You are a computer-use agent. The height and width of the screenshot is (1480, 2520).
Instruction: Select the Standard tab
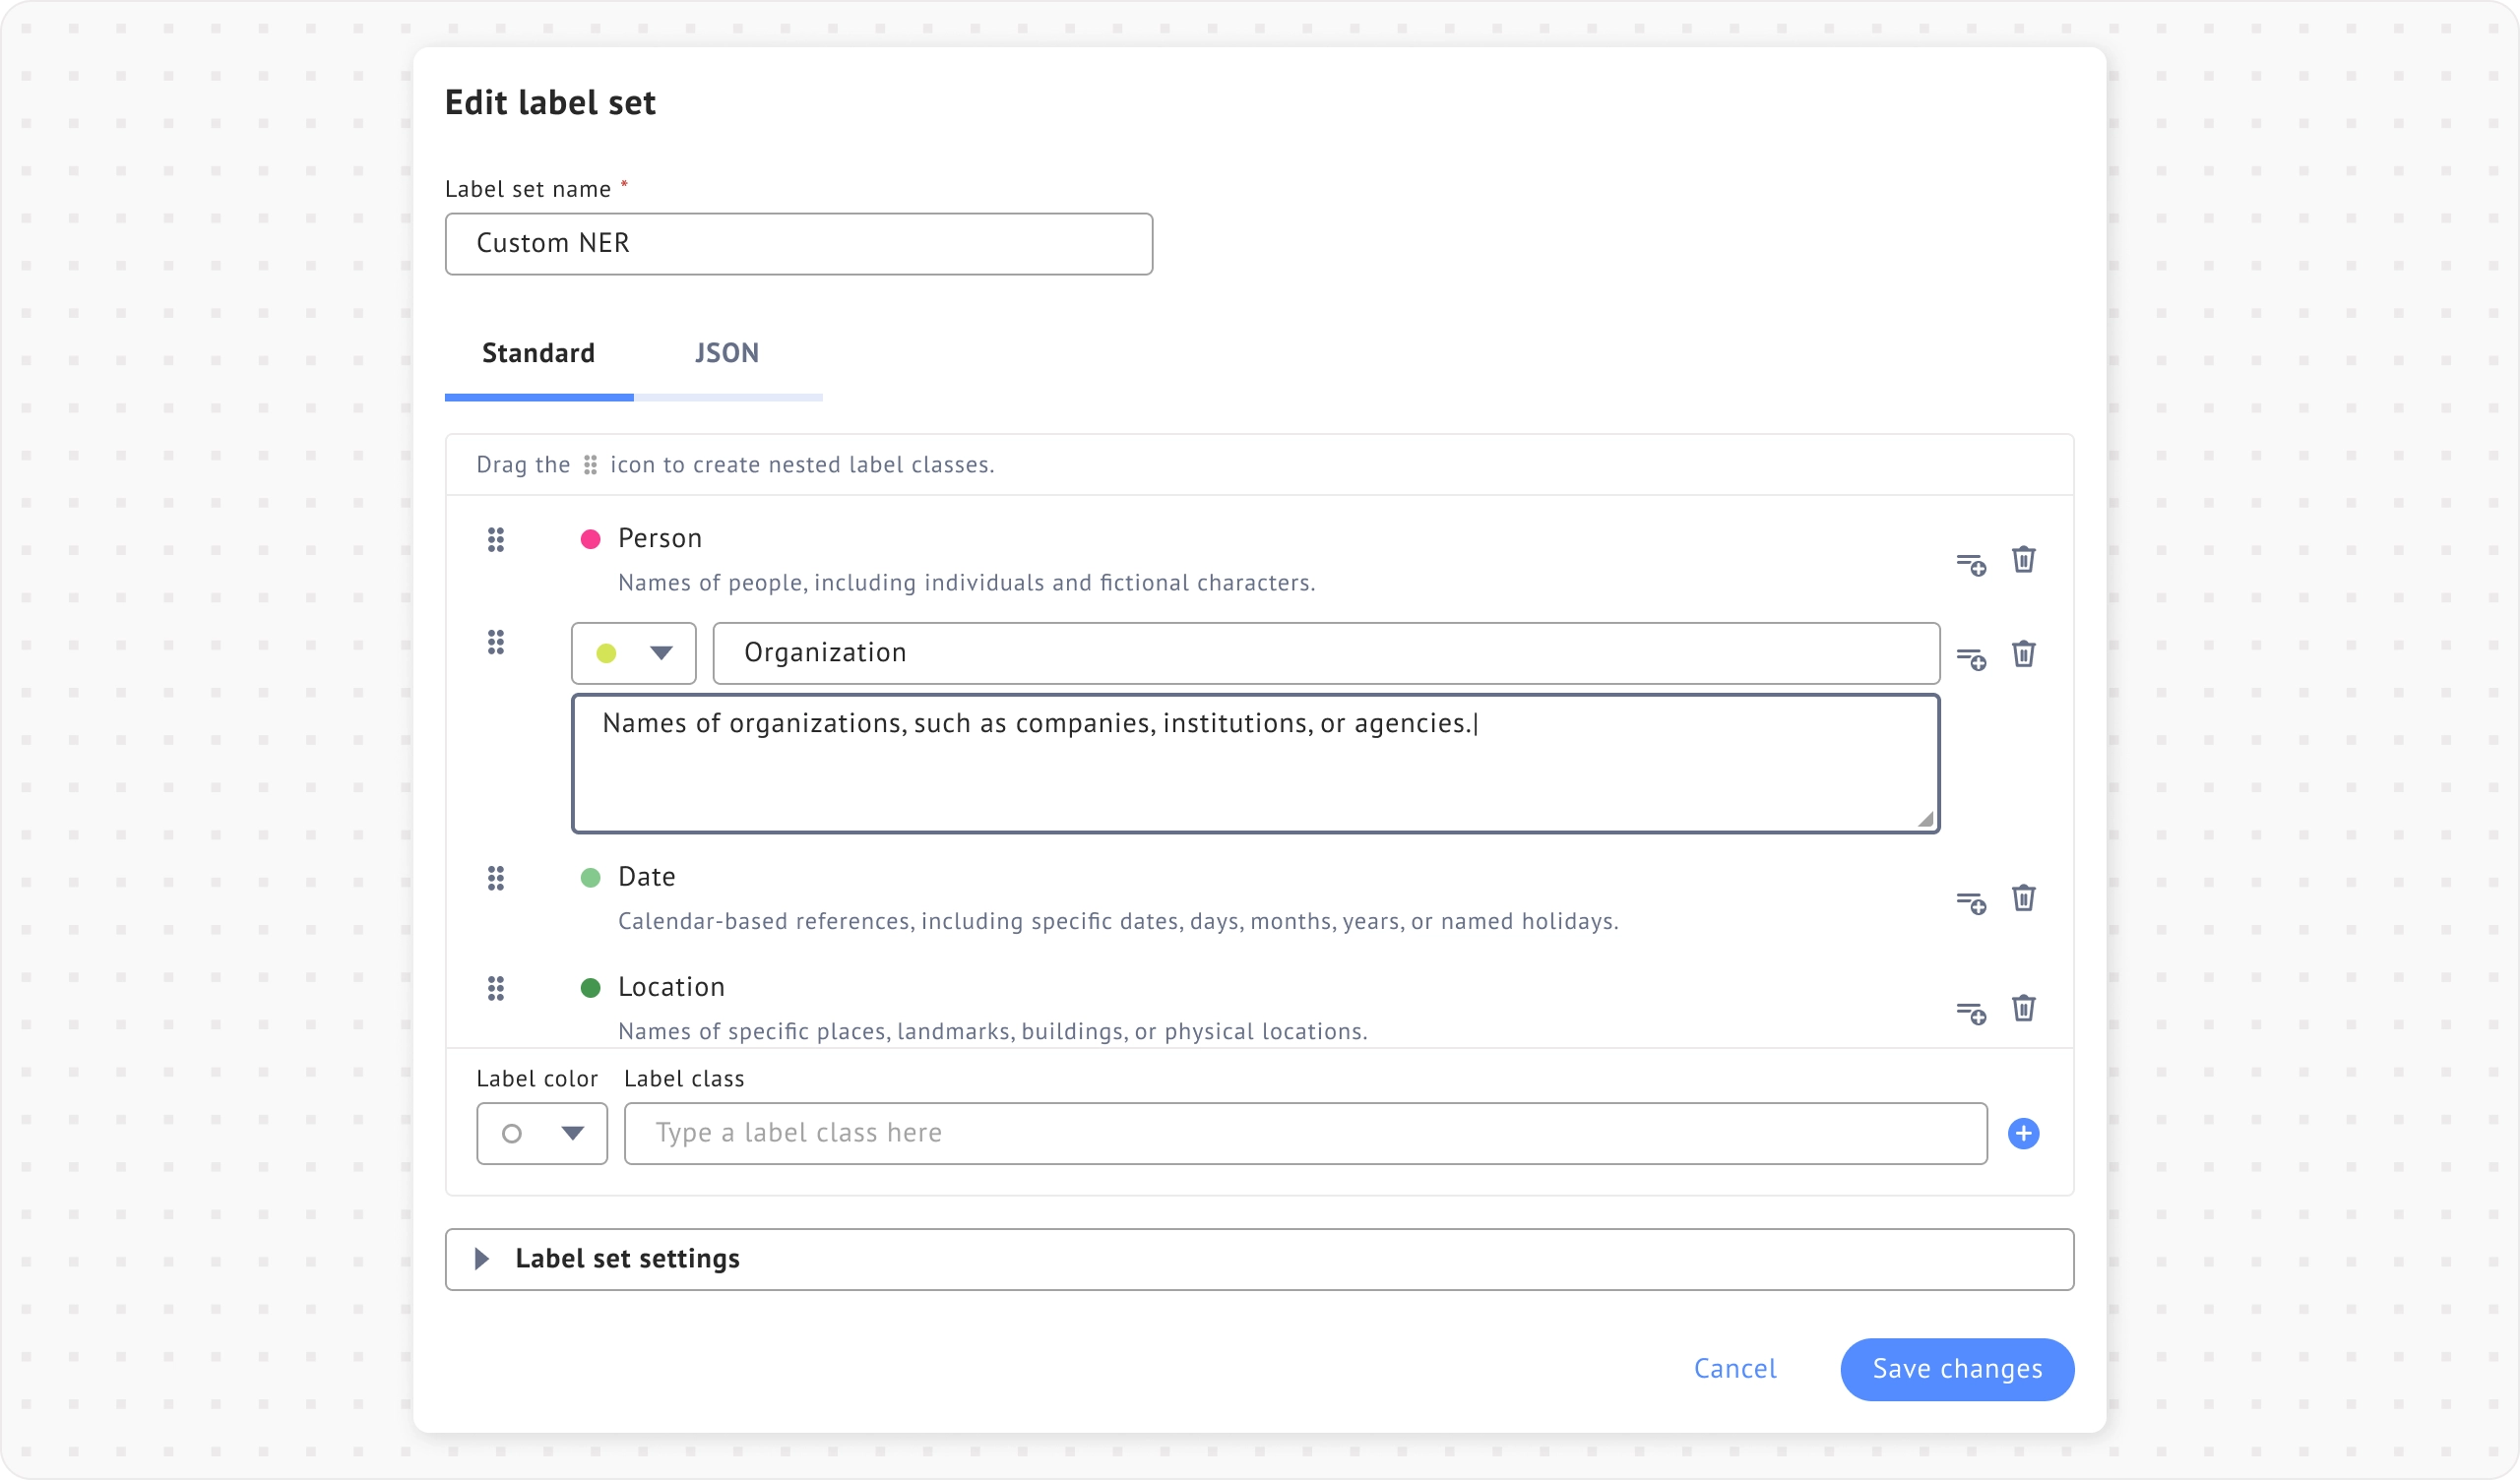tap(538, 353)
